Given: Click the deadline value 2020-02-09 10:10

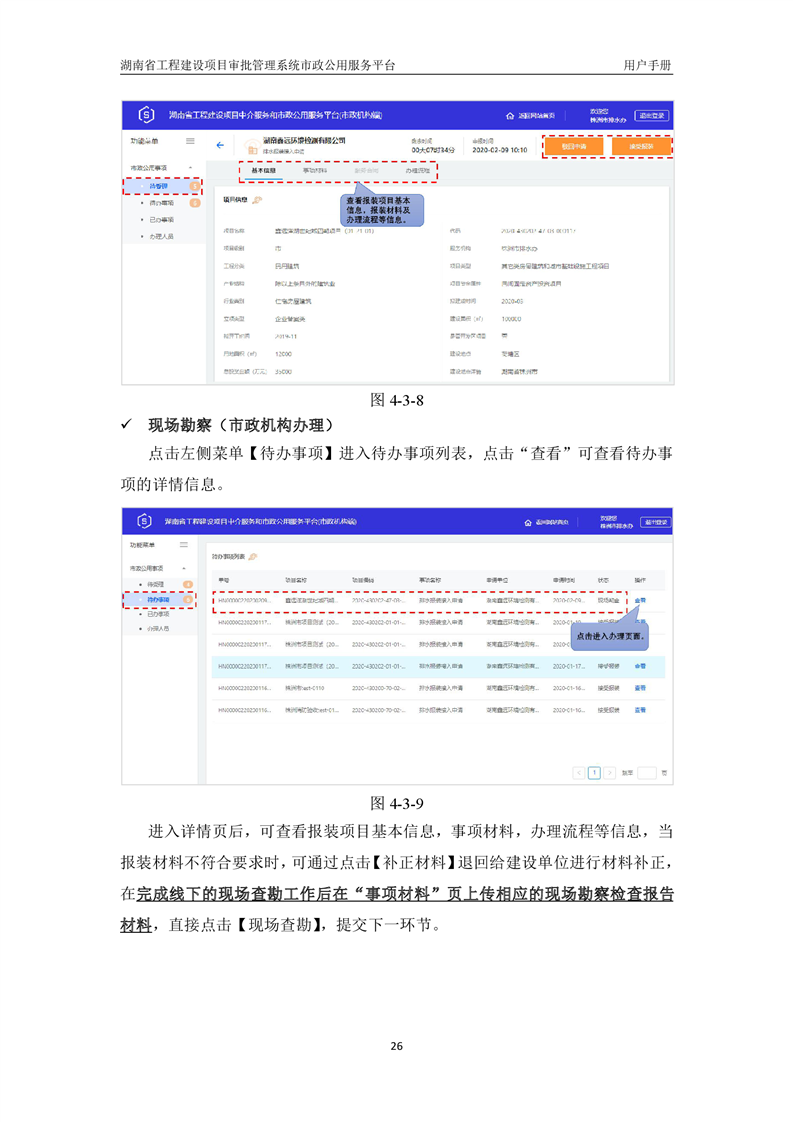Looking at the screenshot, I should coord(500,150).
